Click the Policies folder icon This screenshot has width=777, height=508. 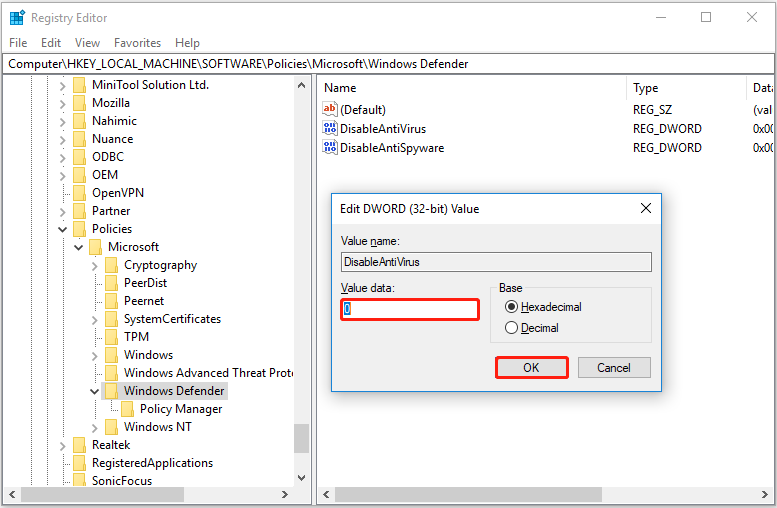coord(79,229)
